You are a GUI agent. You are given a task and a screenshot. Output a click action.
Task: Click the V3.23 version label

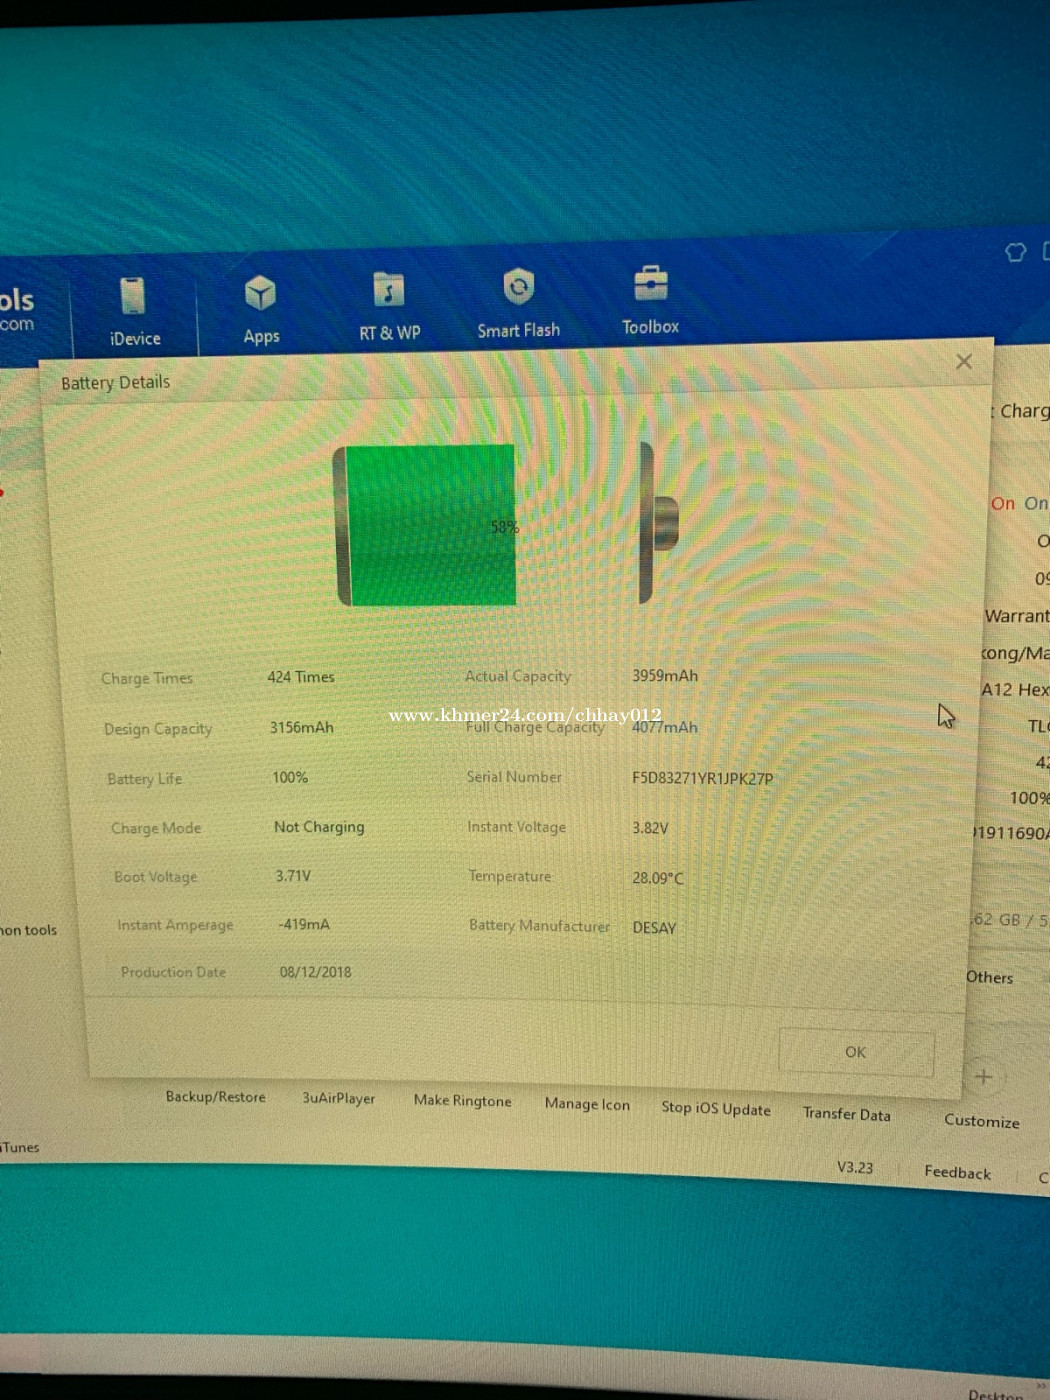[x=855, y=1167]
